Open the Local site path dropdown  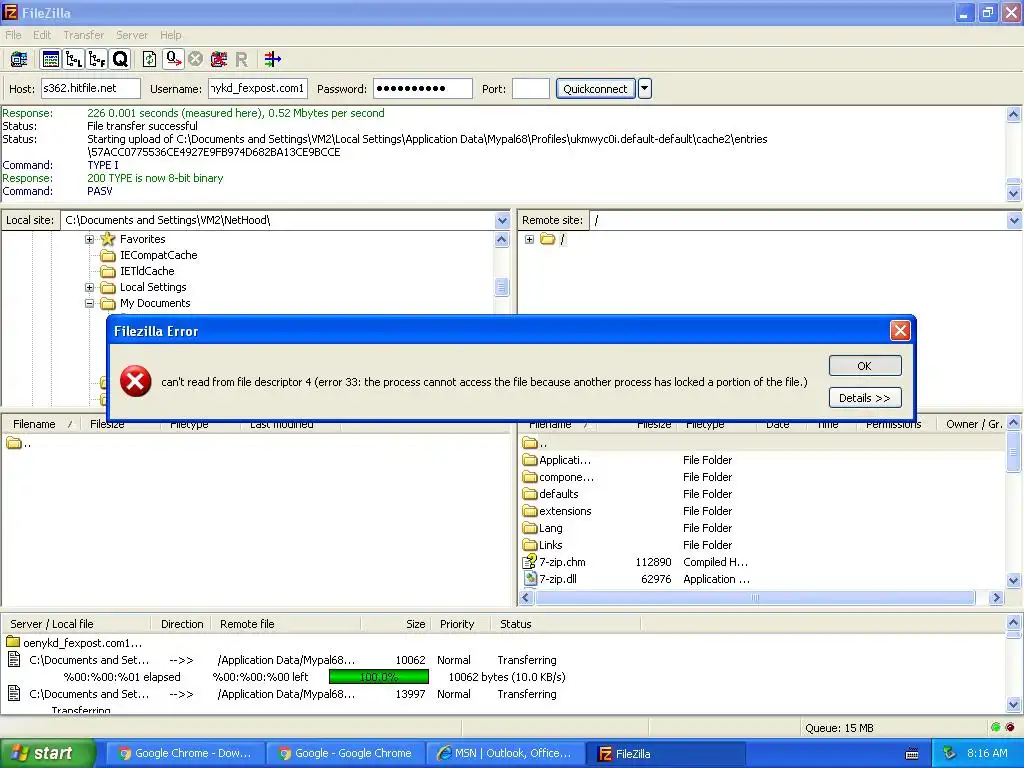(502, 220)
